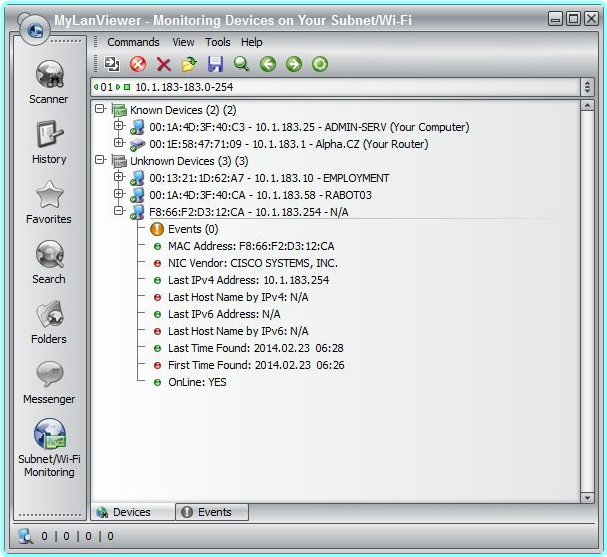Click the Last Time Found line
Screen dimensions: 607x557
[x=255, y=349]
